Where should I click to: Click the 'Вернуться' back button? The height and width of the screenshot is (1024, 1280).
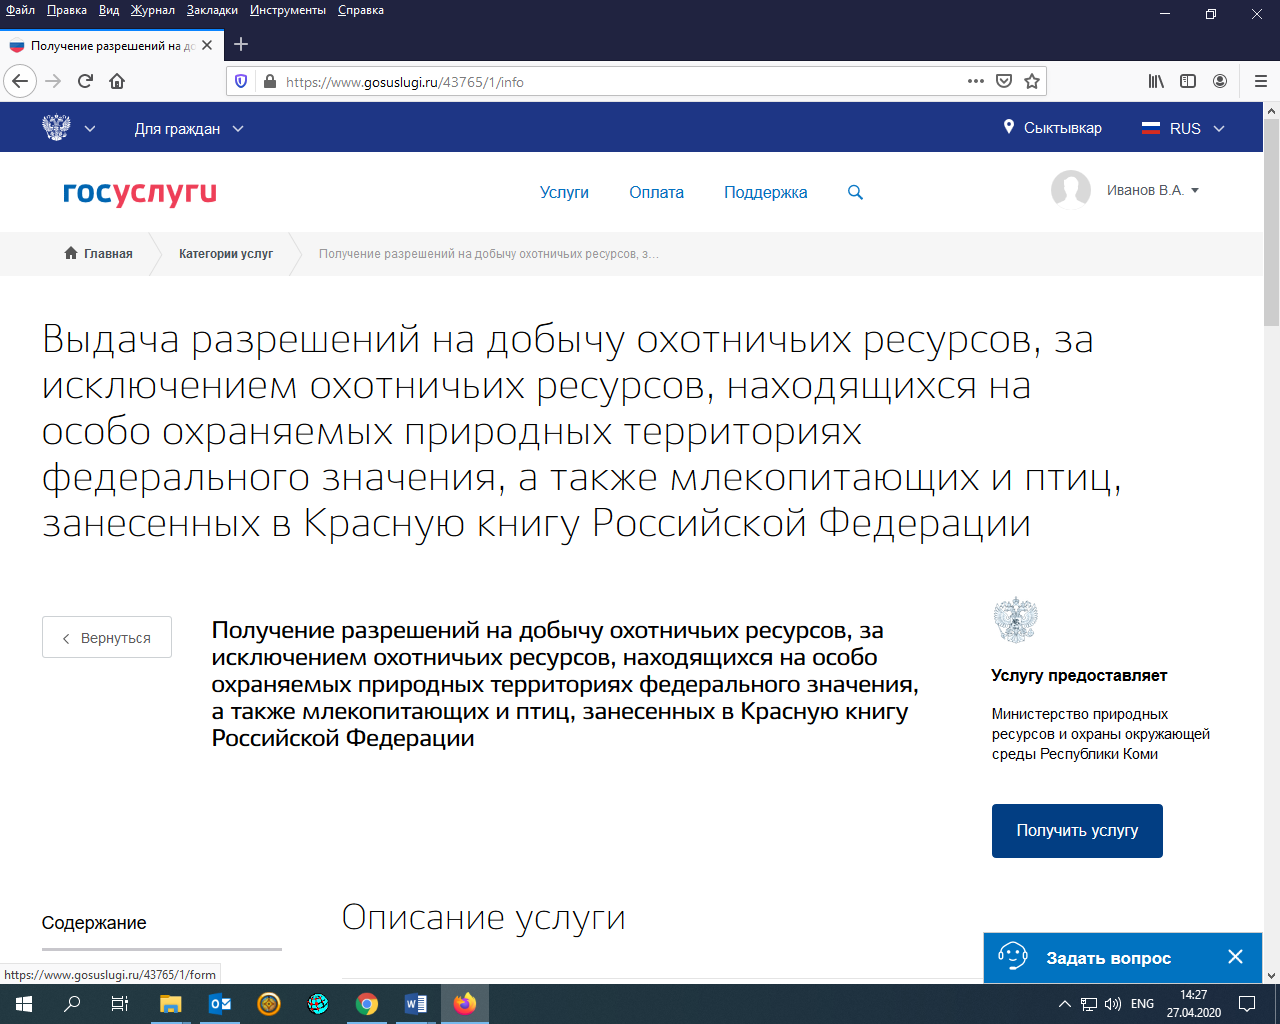point(107,638)
